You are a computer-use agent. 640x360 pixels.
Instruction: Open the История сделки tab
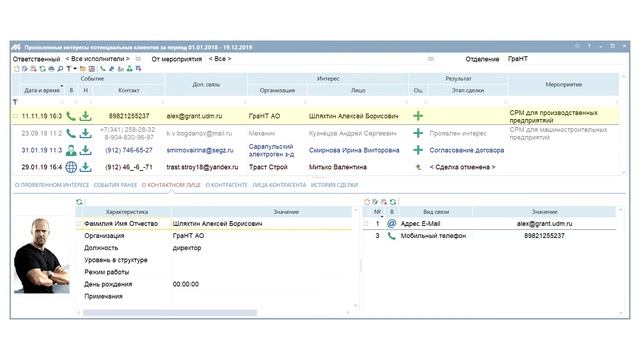coord(334,185)
